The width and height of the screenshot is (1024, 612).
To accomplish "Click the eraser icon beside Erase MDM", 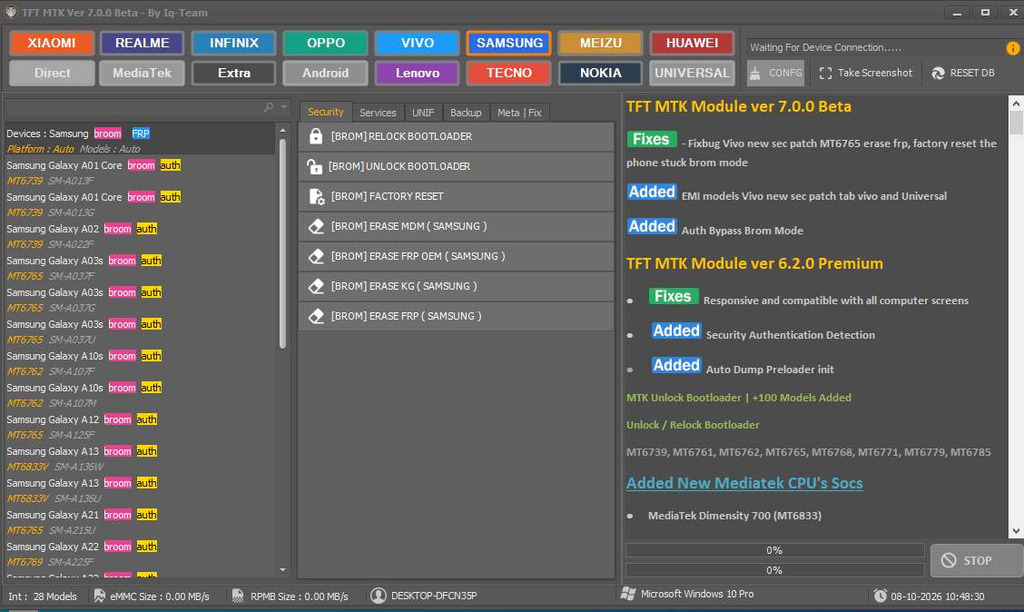I will 316,227.
